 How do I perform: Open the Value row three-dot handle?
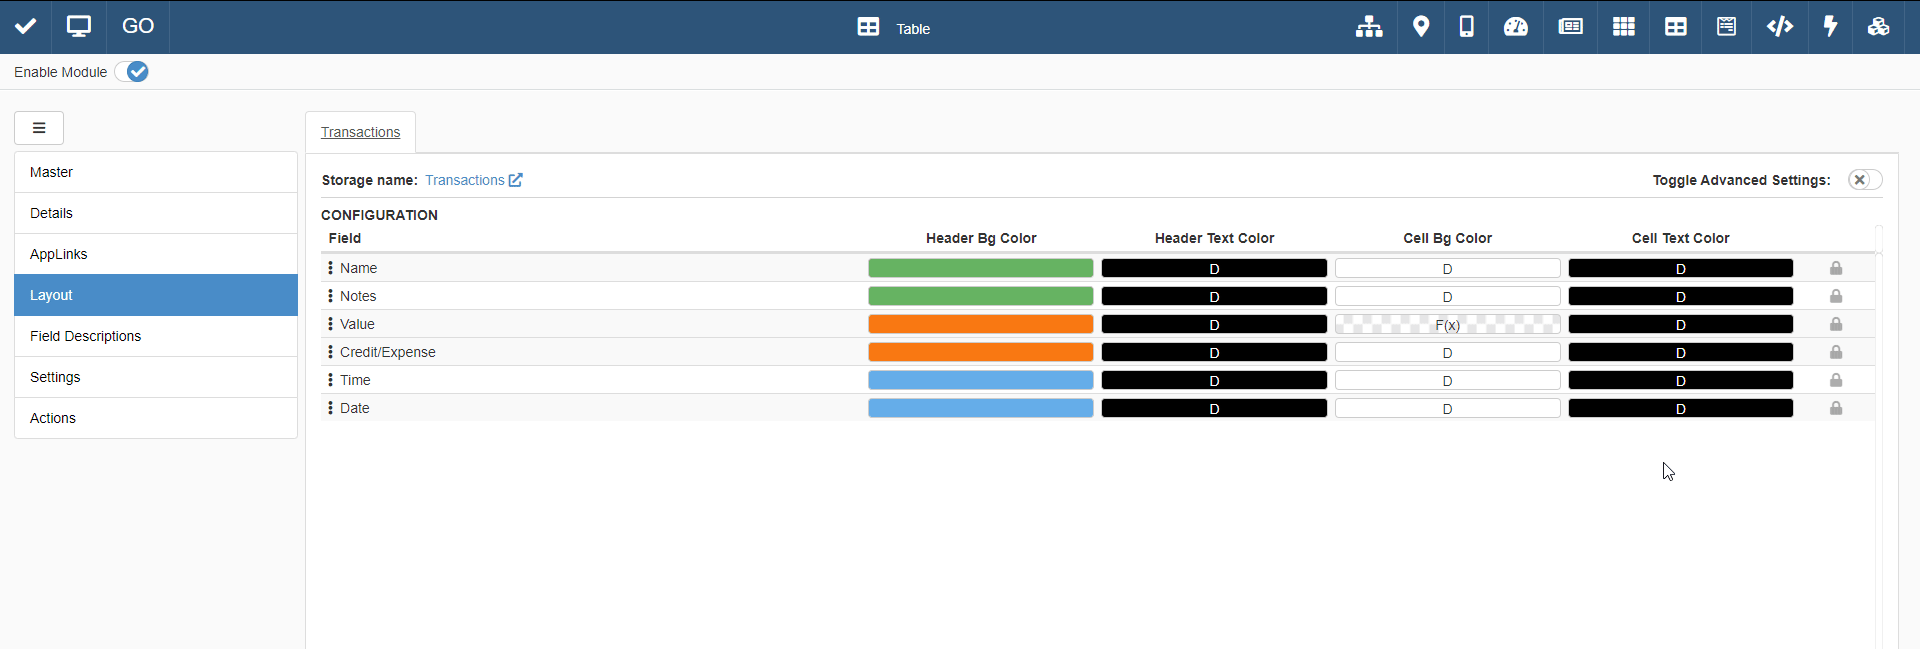(x=330, y=324)
